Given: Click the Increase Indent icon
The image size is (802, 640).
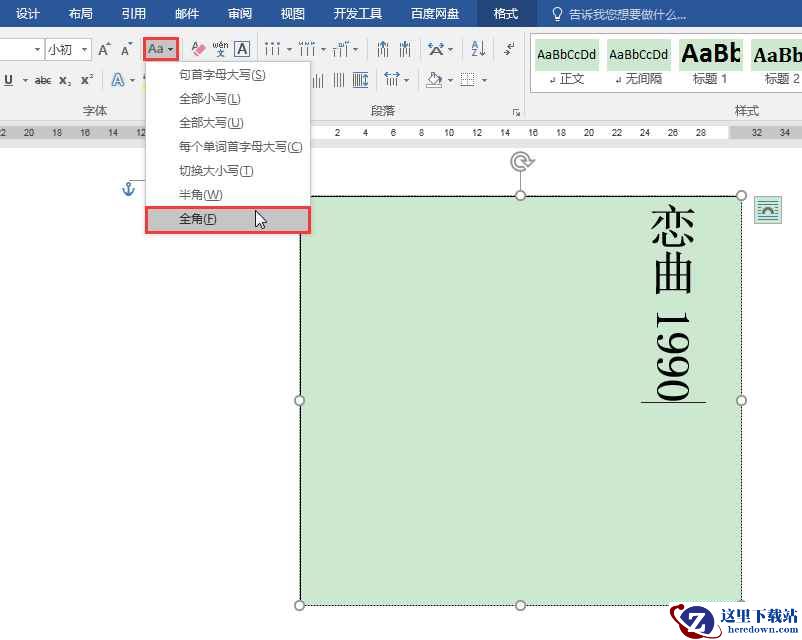Looking at the screenshot, I should coord(405,50).
